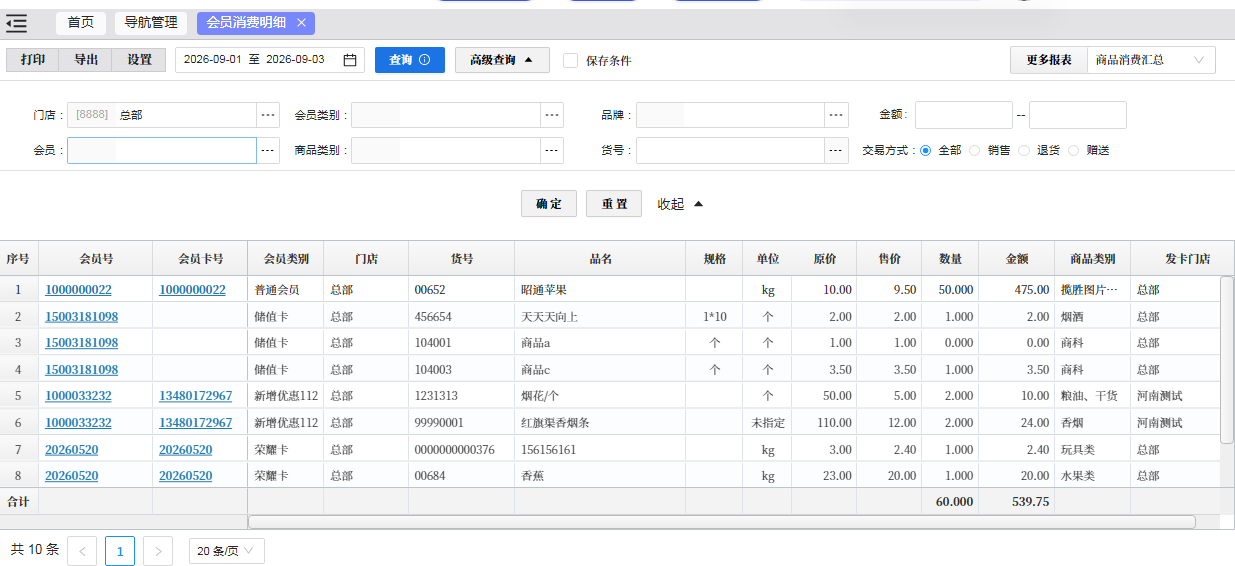Enable the 保存条件 checkbox
The height and width of the screenshot is (566, 1235).
(x=571, y=60)
